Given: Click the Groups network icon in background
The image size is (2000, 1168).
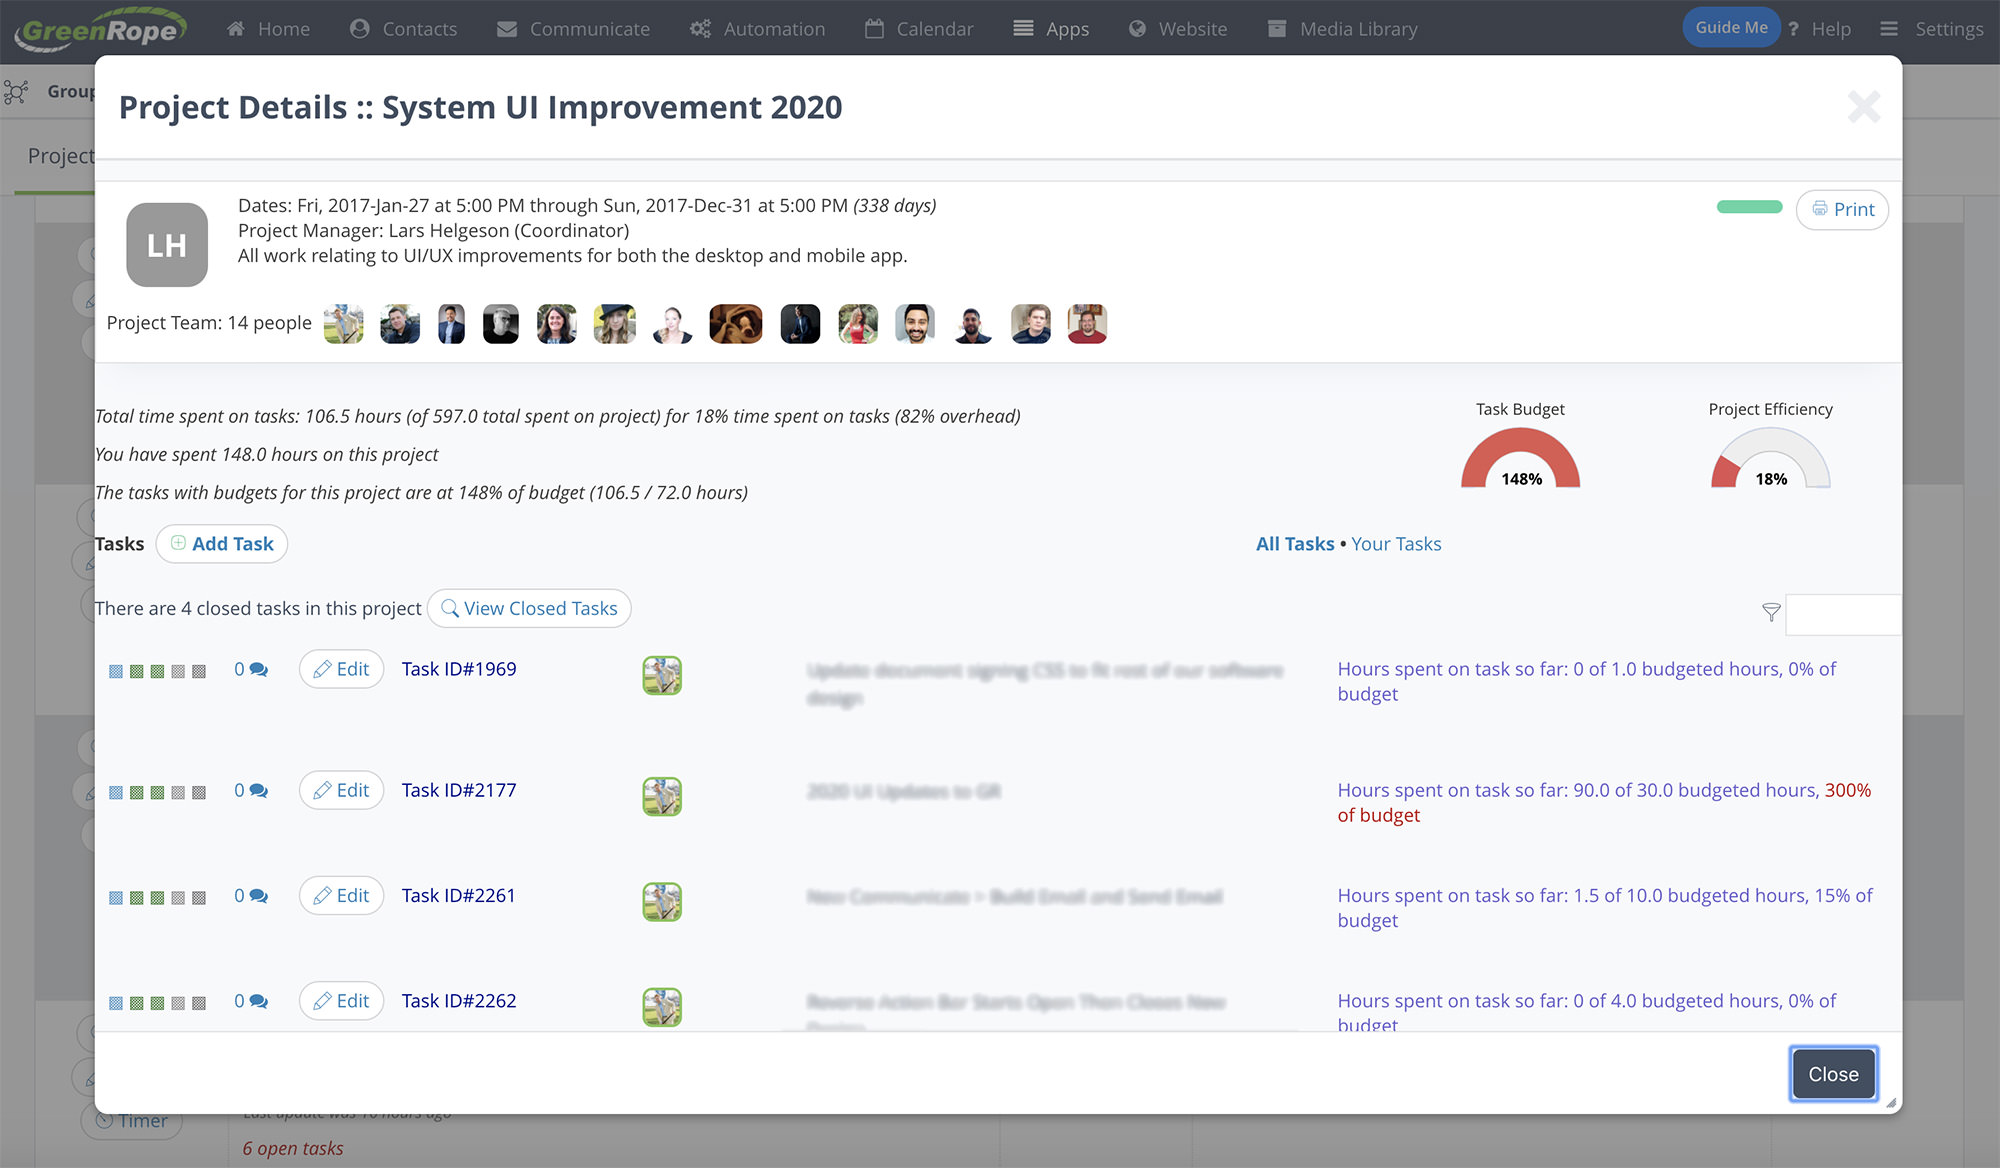Looking at the screenshot, I should (x=16, y=92).
